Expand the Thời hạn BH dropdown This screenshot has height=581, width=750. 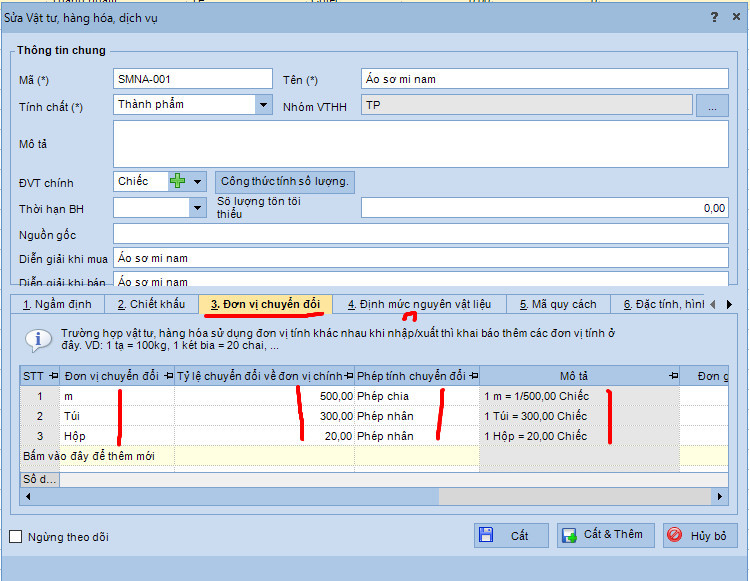coord(197,208)
